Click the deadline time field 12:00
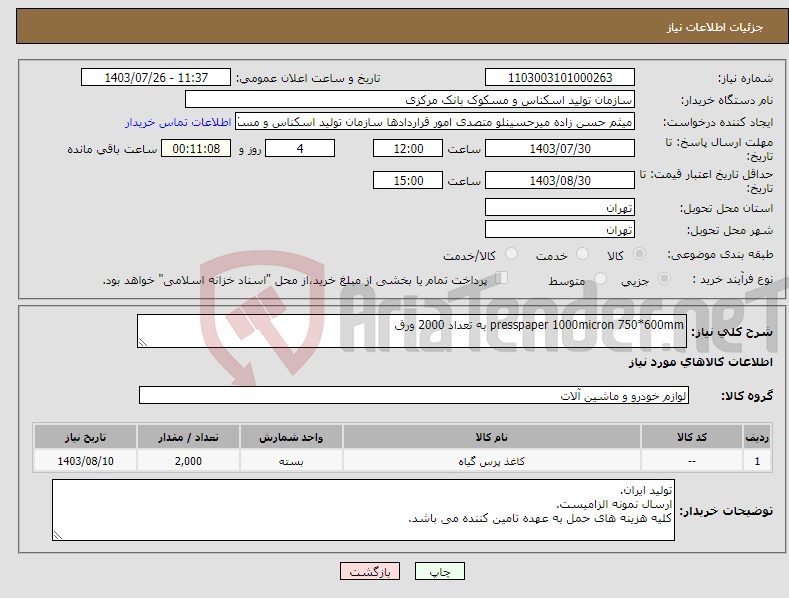The height and width of the screenshot is (598, 789). pyautogui.click(x=408, y=148)
